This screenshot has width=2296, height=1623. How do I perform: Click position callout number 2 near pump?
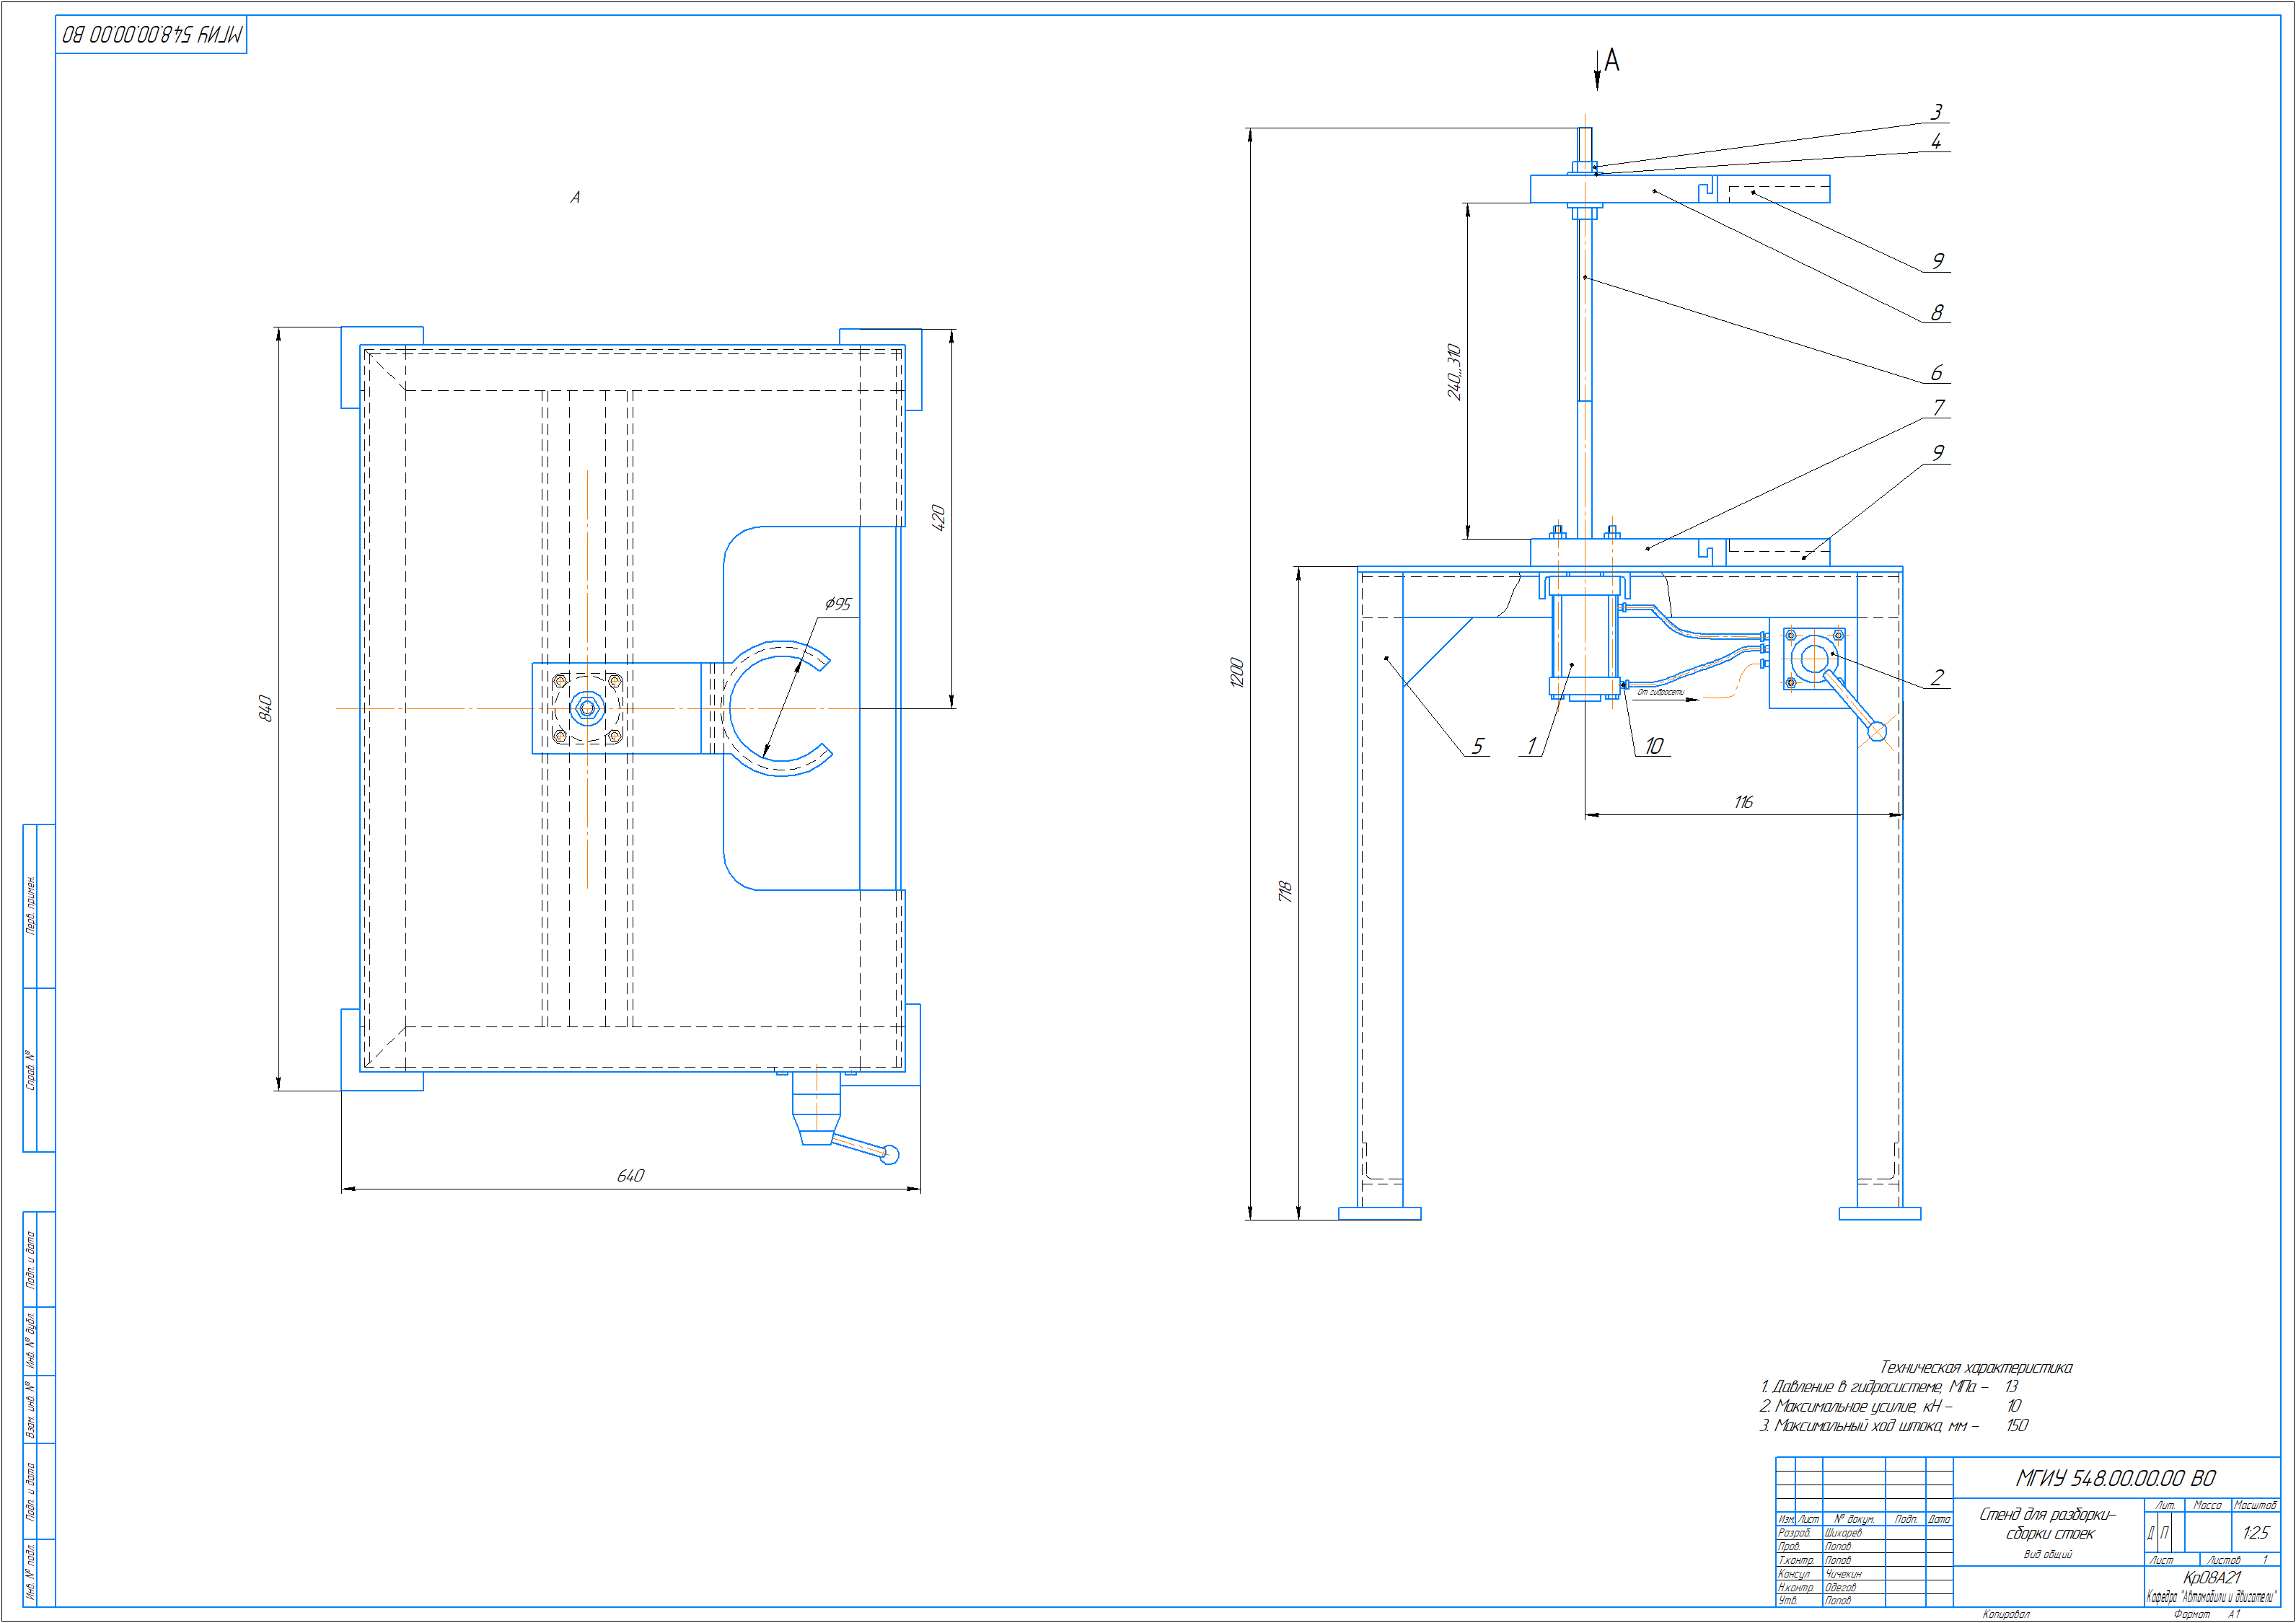[1937, 677]
